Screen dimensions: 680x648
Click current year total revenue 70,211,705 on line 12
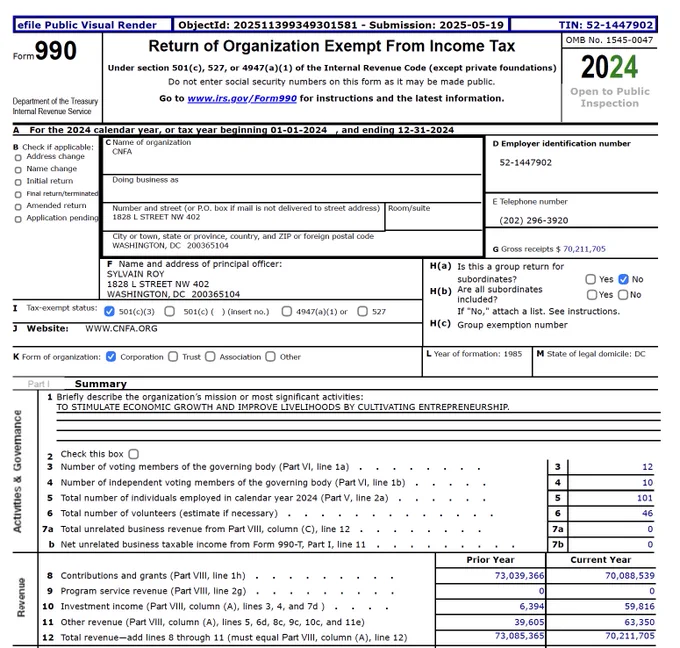pos(630,636)
